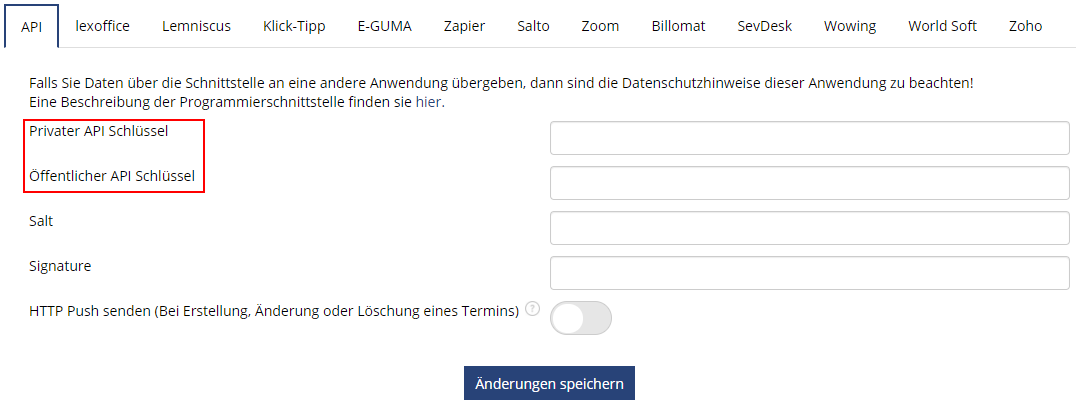Focus the Privater API Schlüssel field

pos(810,138)
